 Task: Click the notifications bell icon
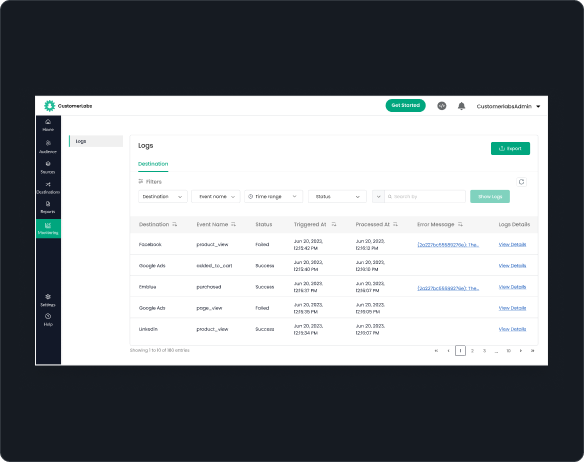(x=461, y=106)
